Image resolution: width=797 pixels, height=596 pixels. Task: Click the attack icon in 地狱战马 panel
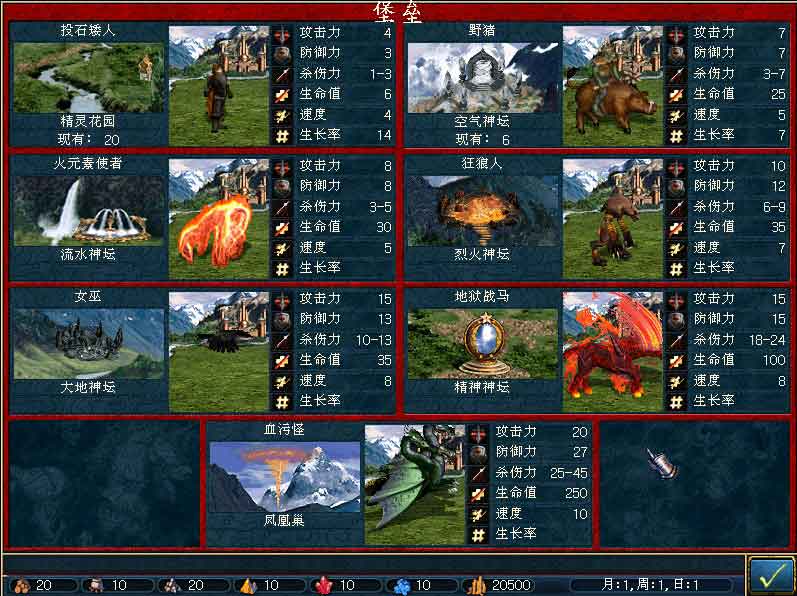coord(676,301)
